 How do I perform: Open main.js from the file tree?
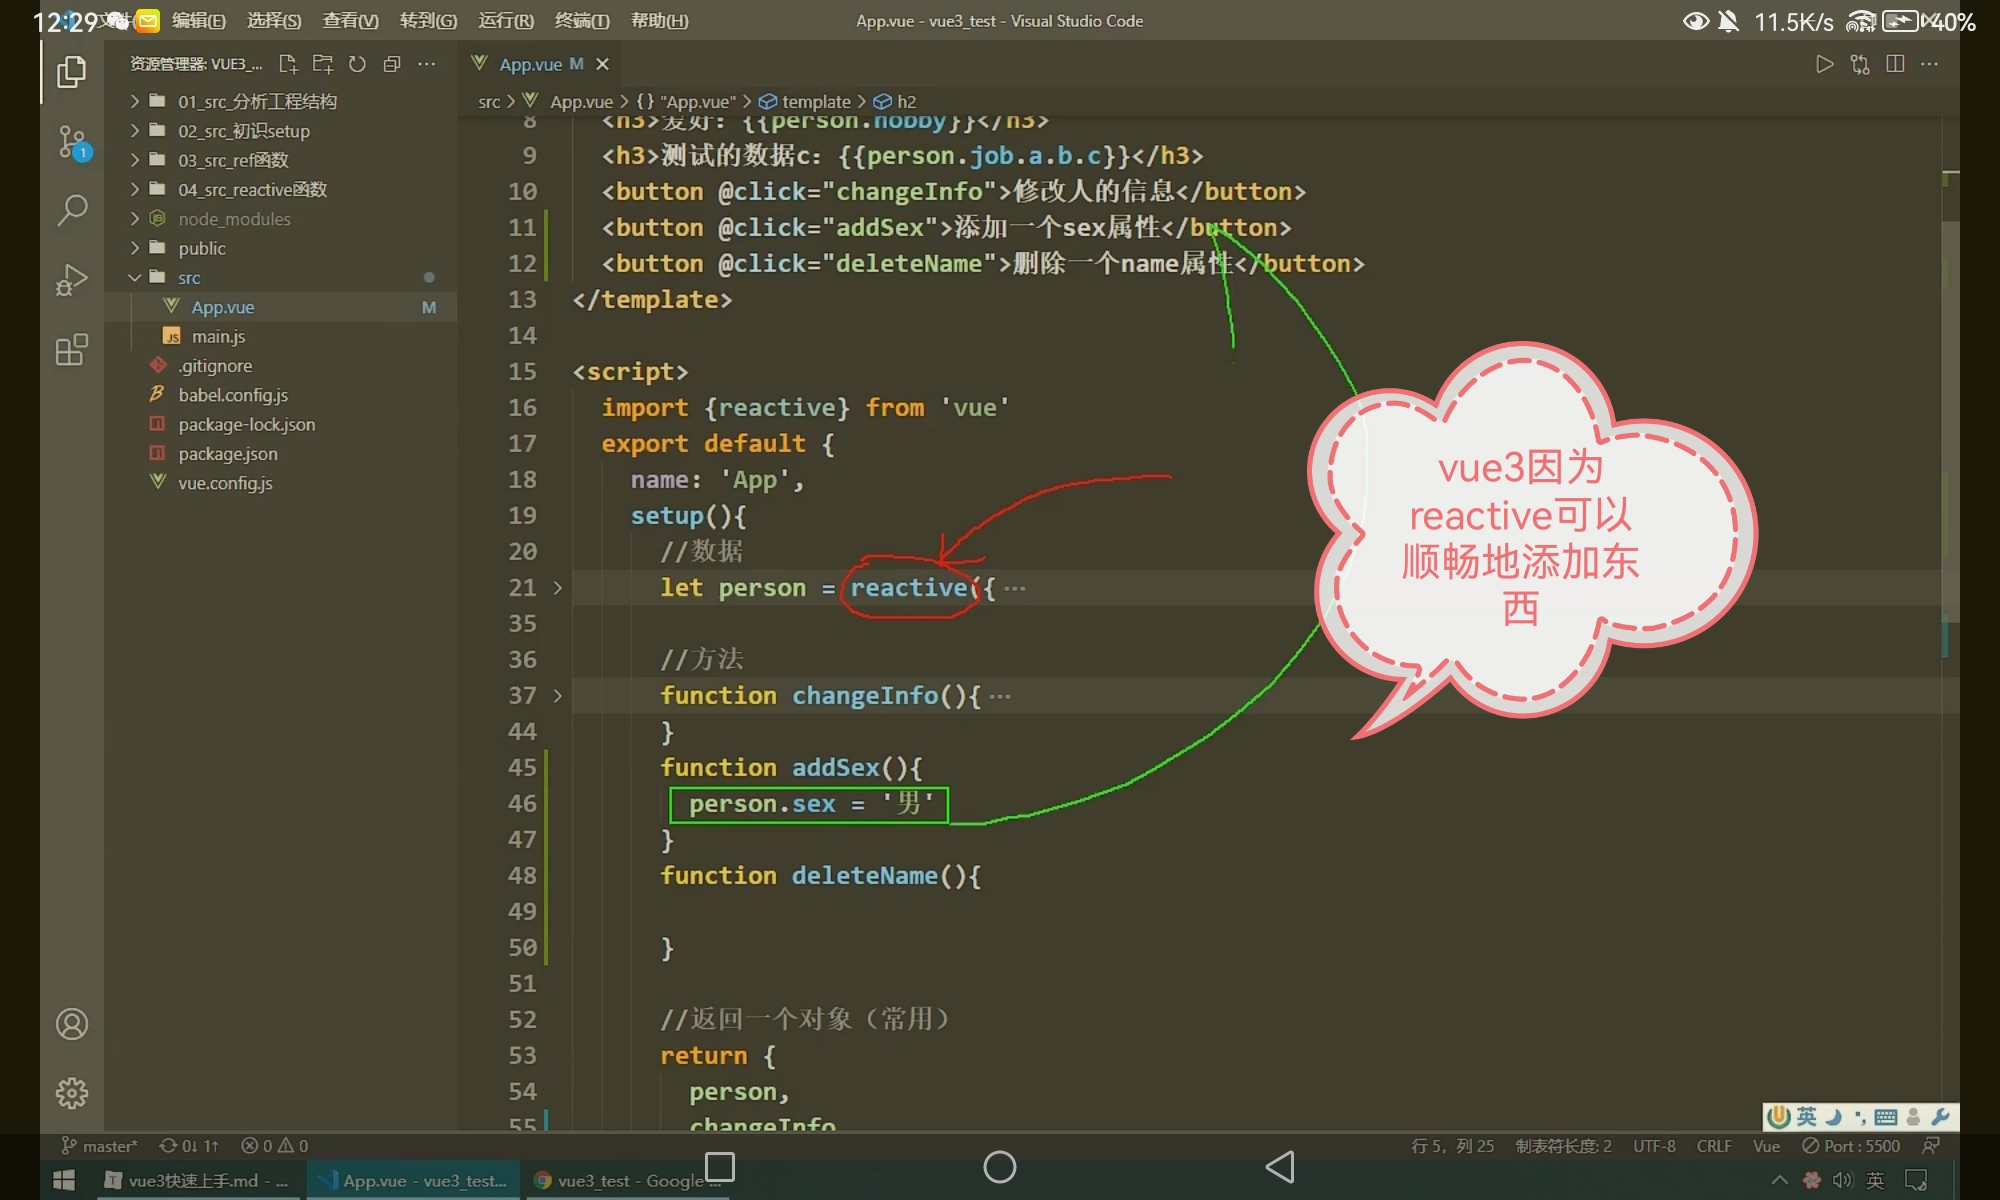coord(218,336)
